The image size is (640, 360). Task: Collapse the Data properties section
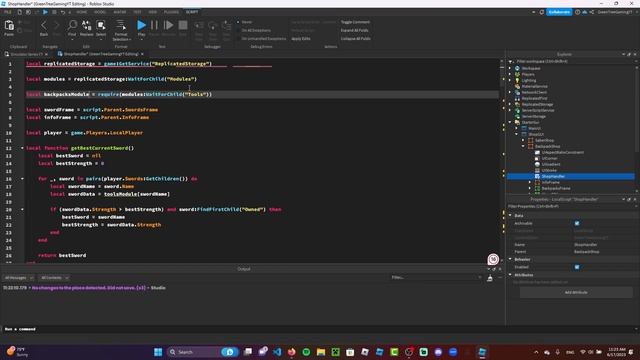point(510,216)
